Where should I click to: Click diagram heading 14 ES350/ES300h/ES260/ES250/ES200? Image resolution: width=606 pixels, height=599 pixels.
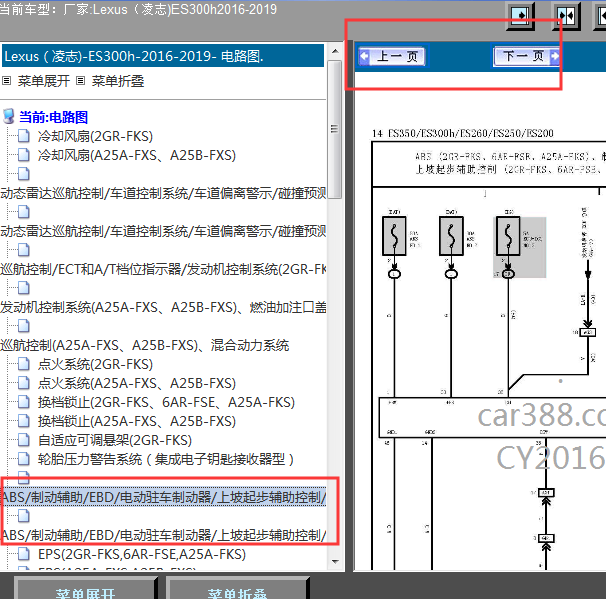[x=463, y=134]
